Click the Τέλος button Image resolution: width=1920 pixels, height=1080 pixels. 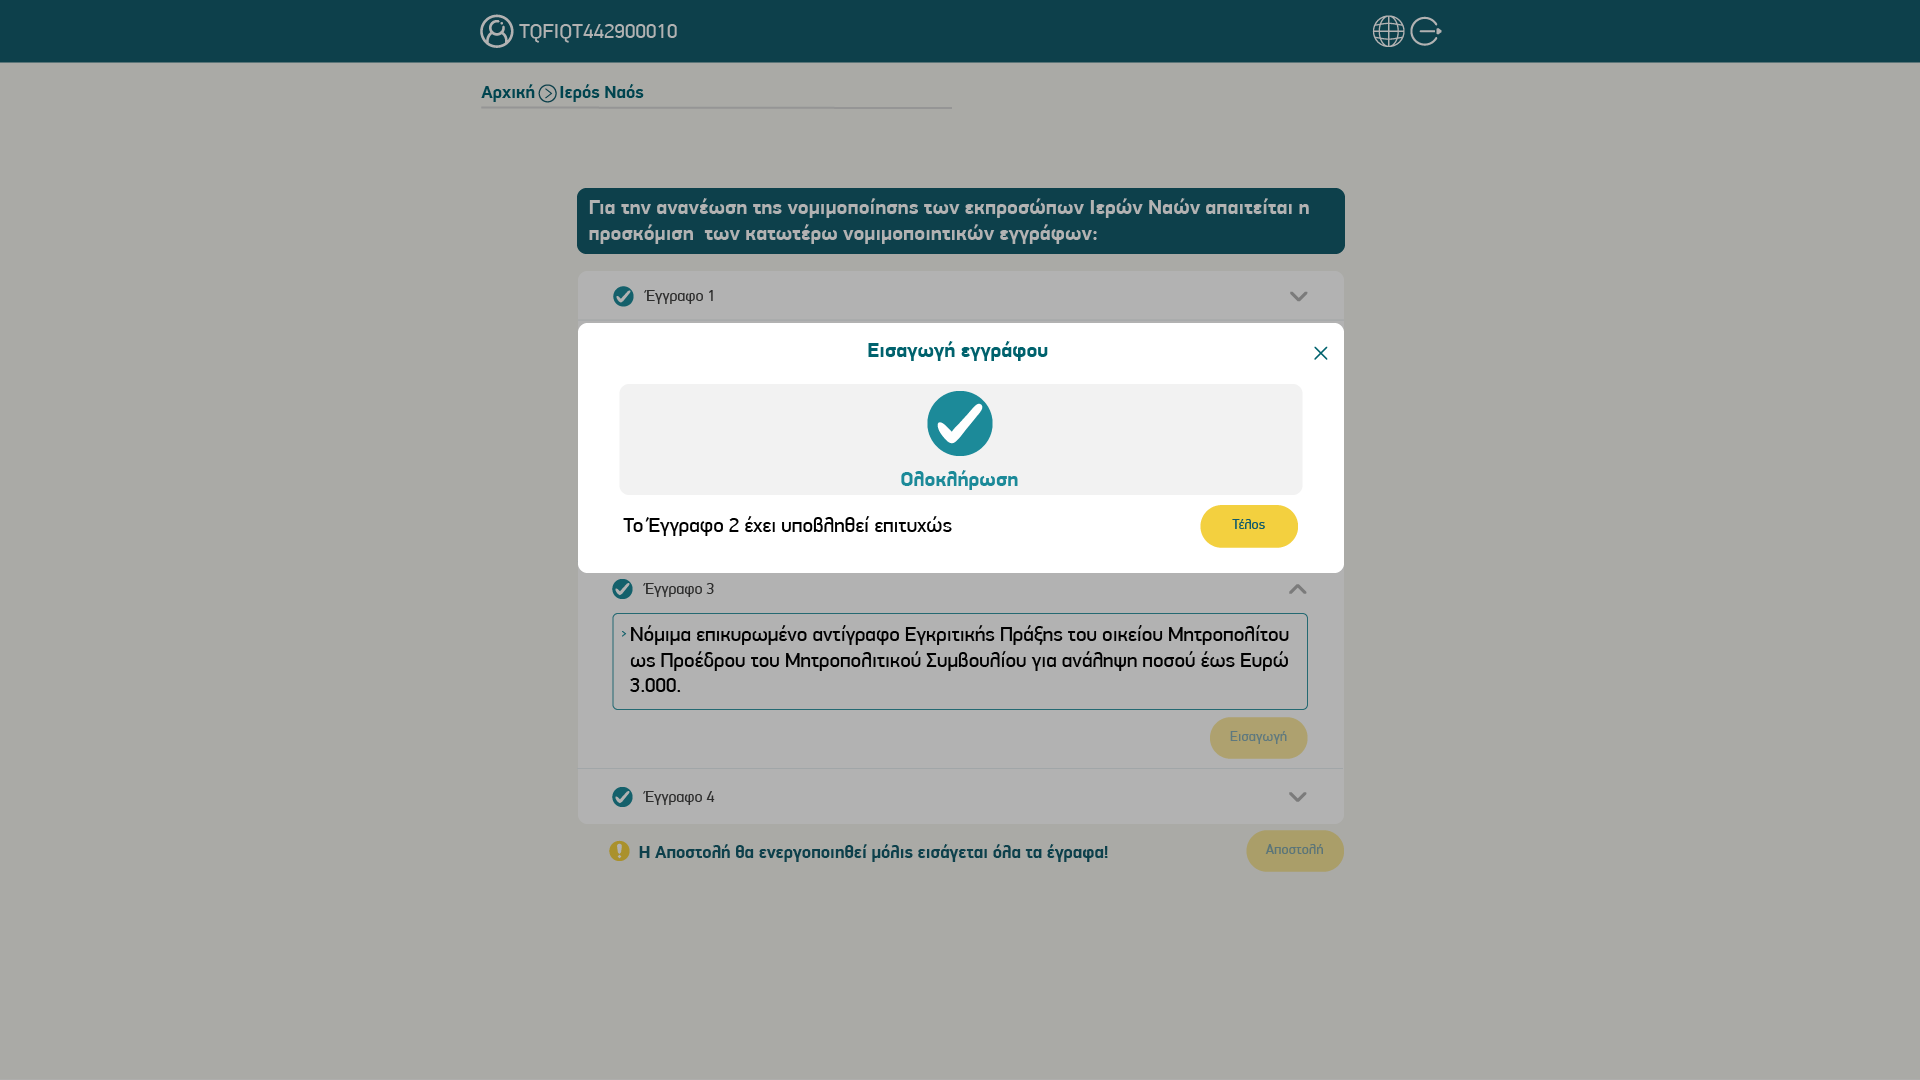[1249, 526]
